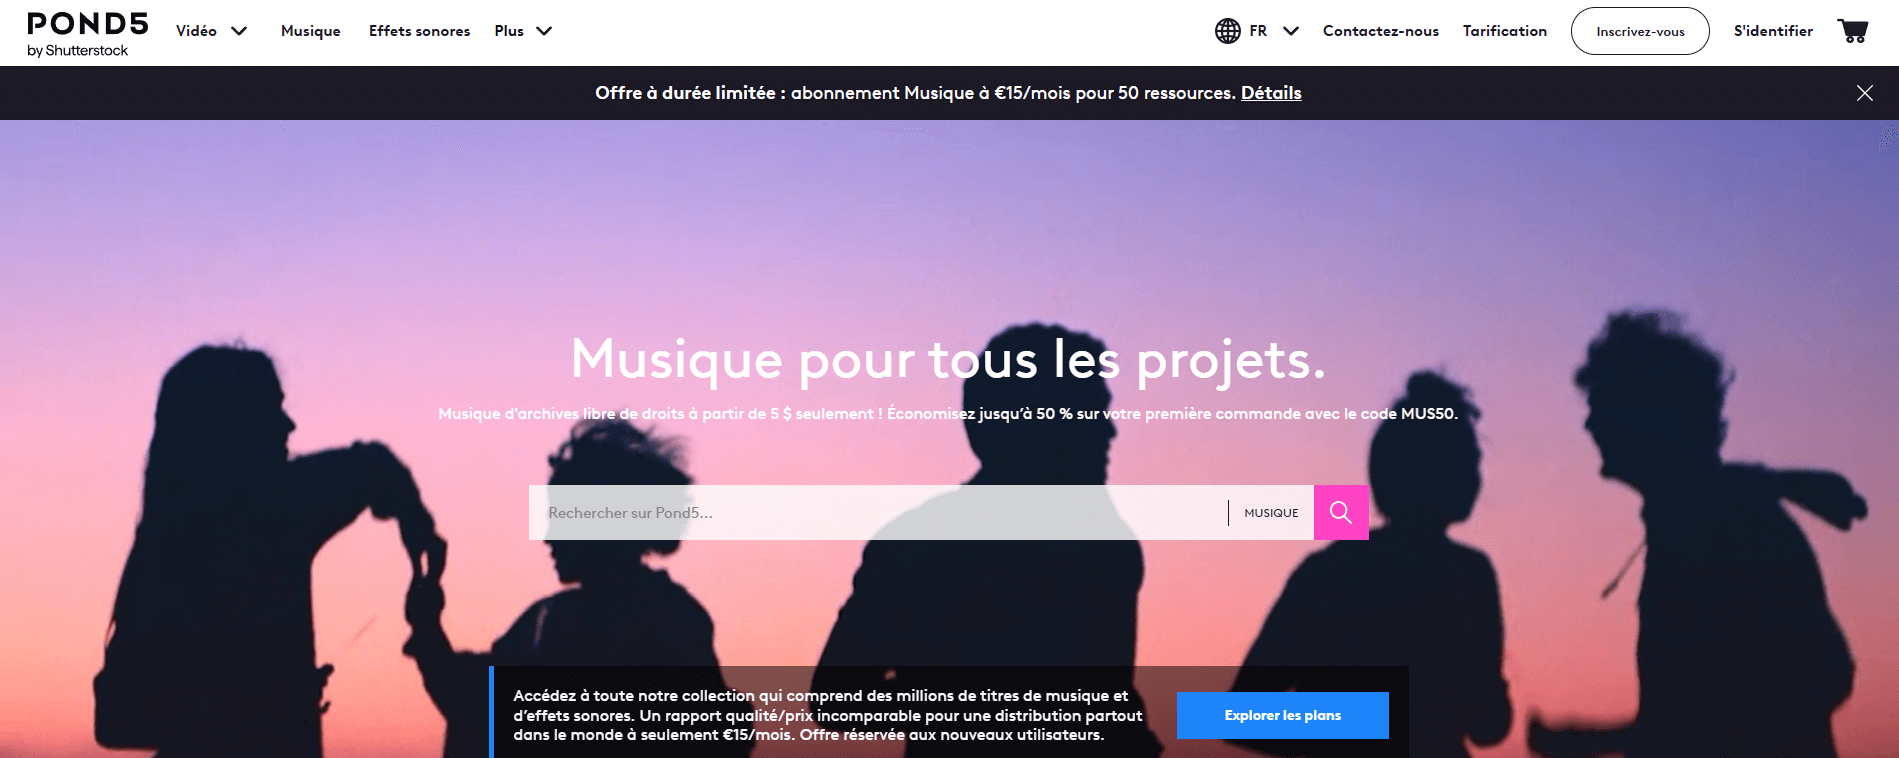Click the Inscrivez-vous button
Image resolution: width=1899 pixels, height=758 pixels.
click(1640, 31)
